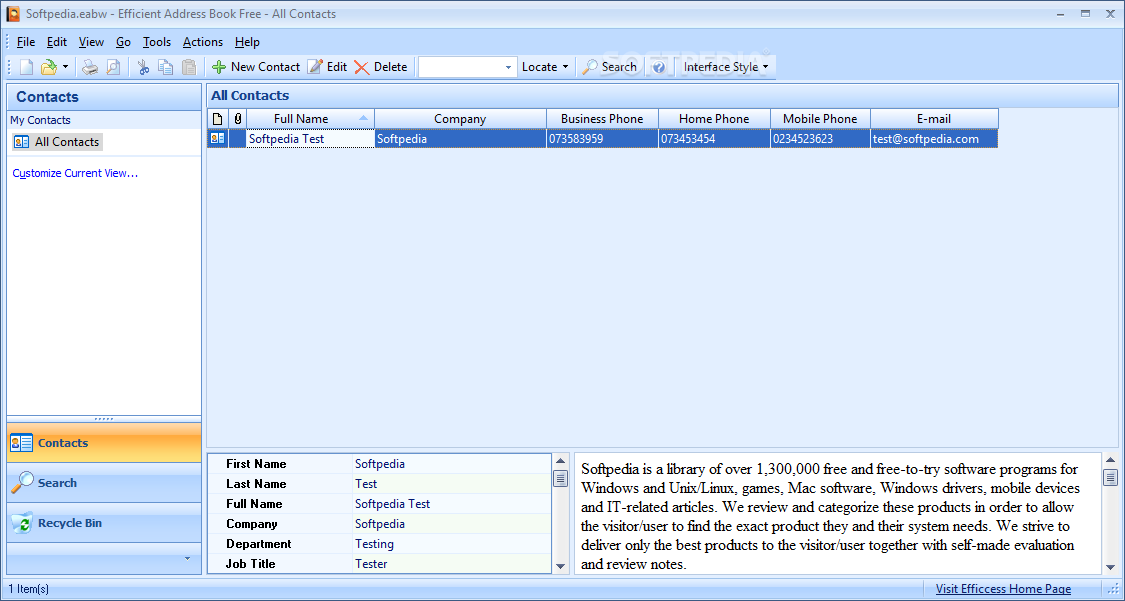This screenshot has width=1125, height=601.
Task: Click the notes pane scrollbar thumb
Action: [x=1110, y=478]
